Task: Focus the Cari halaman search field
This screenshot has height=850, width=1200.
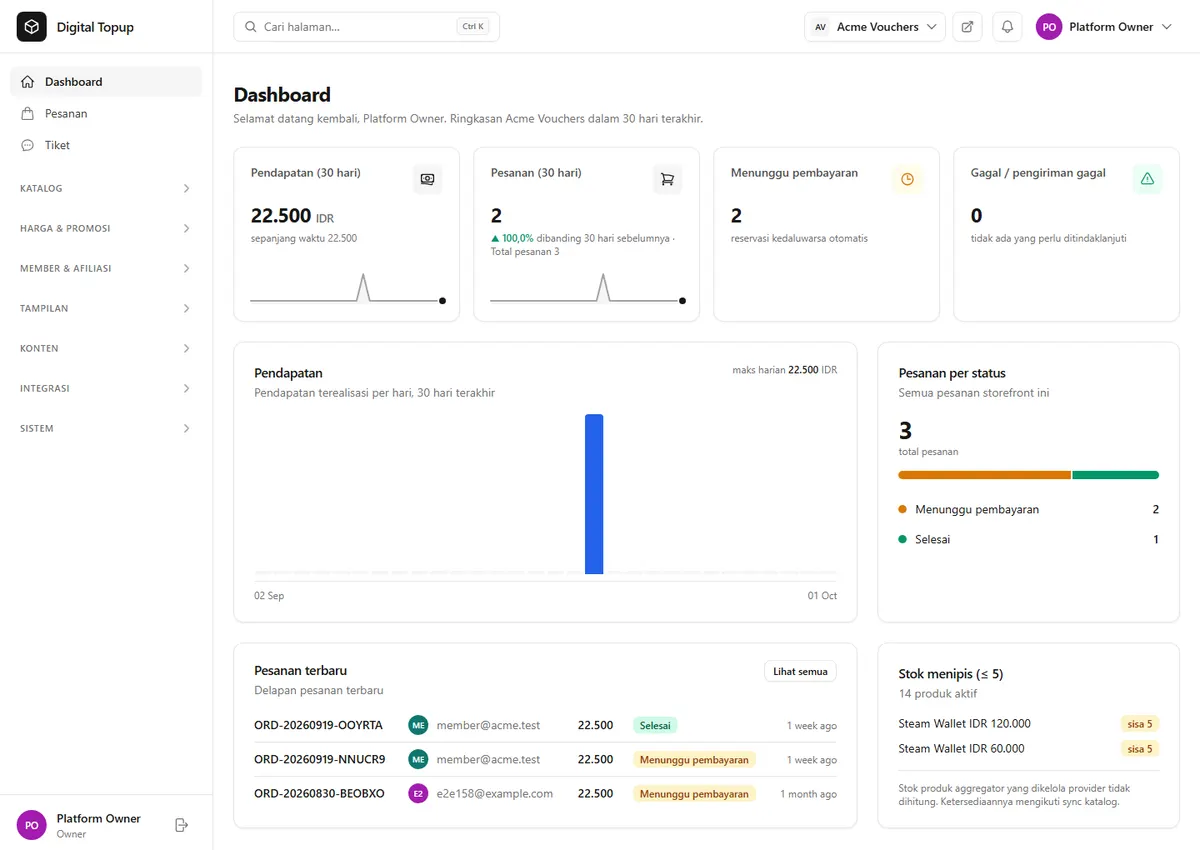Action: click(366, 27)
